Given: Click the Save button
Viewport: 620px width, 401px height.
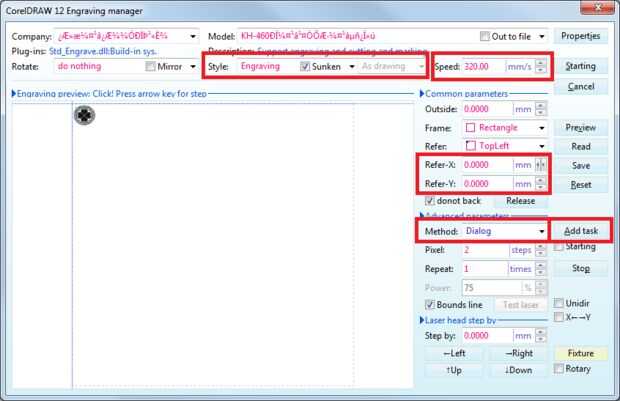Looking at the screenshot, I should tap(580, 166).
